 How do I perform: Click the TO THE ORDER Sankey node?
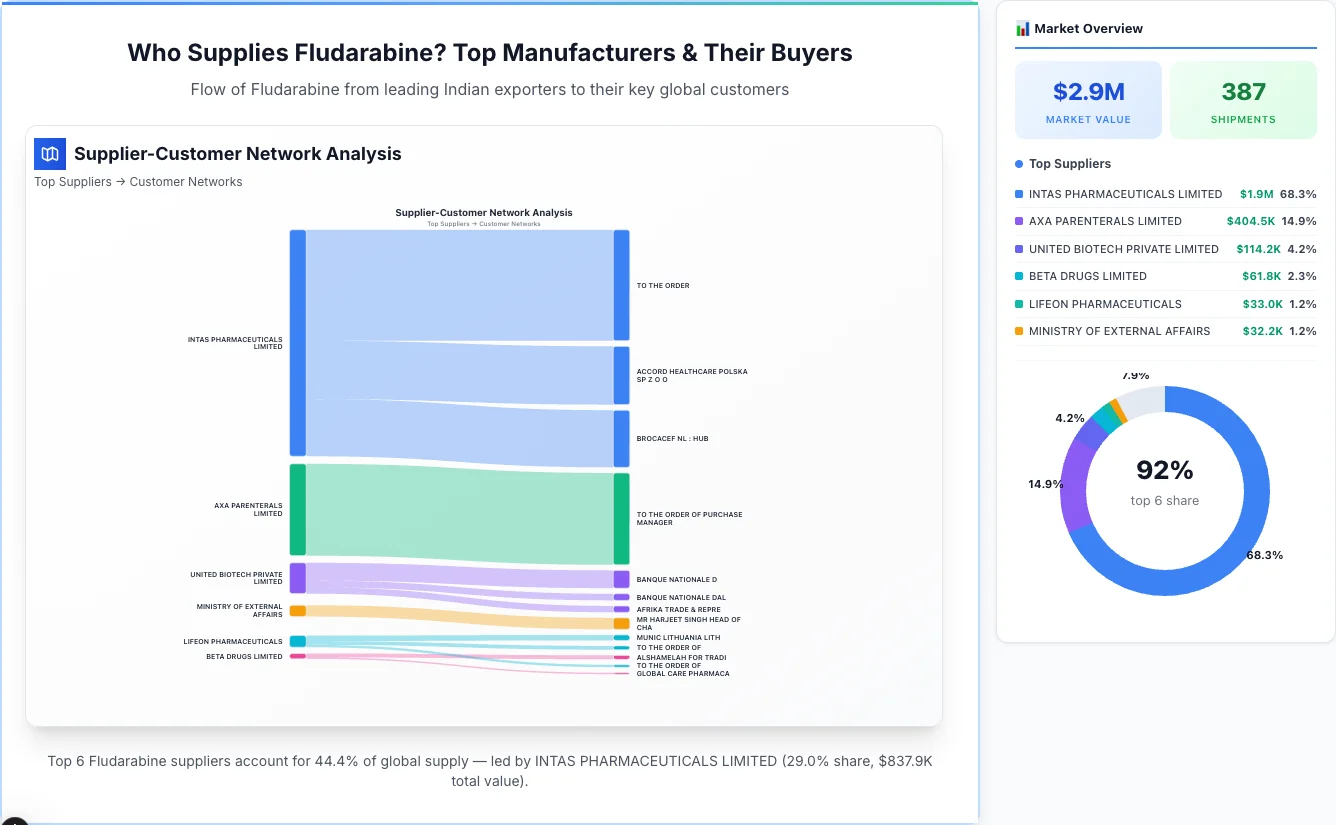(621, 285)
